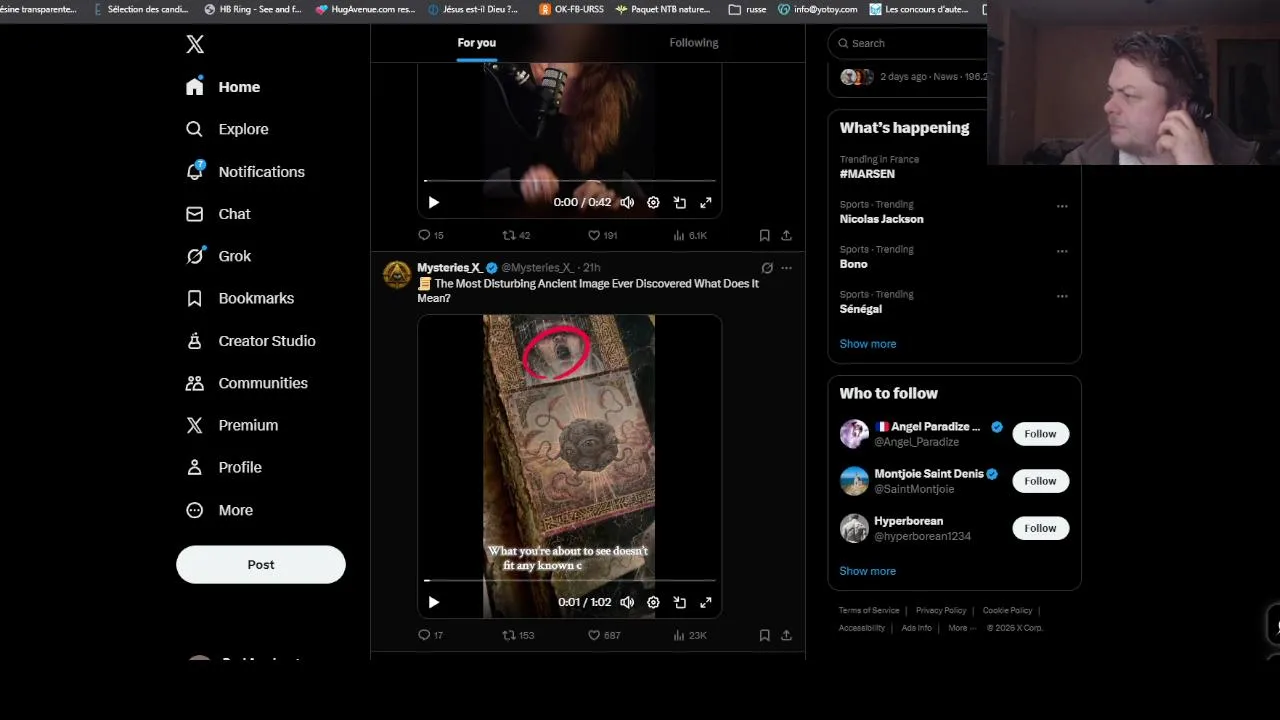The width and height of the screenshot is (1280, 720).
Task: Share the Mysteries_X_ post
Action: coord(786,635)
